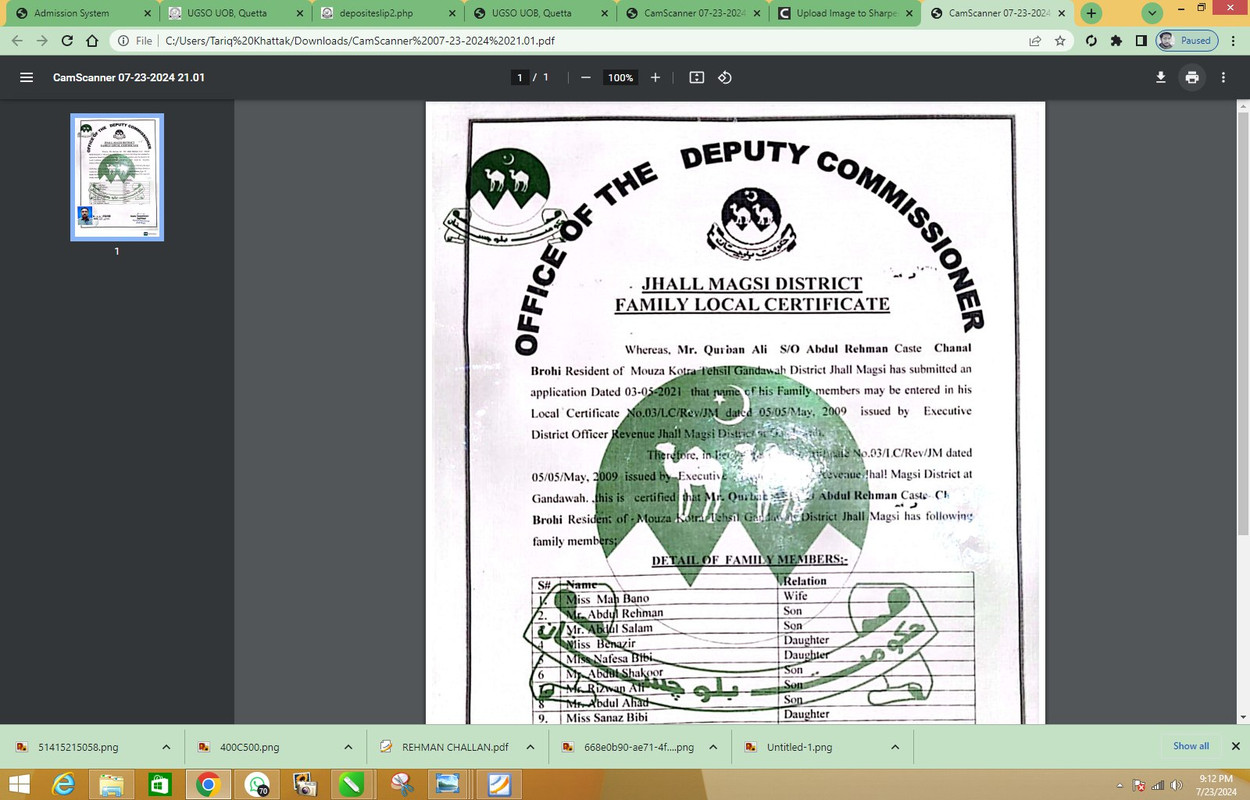
Task: Expand options for REHMAN CHALLAN.pdf download
Action: [530, 747]
